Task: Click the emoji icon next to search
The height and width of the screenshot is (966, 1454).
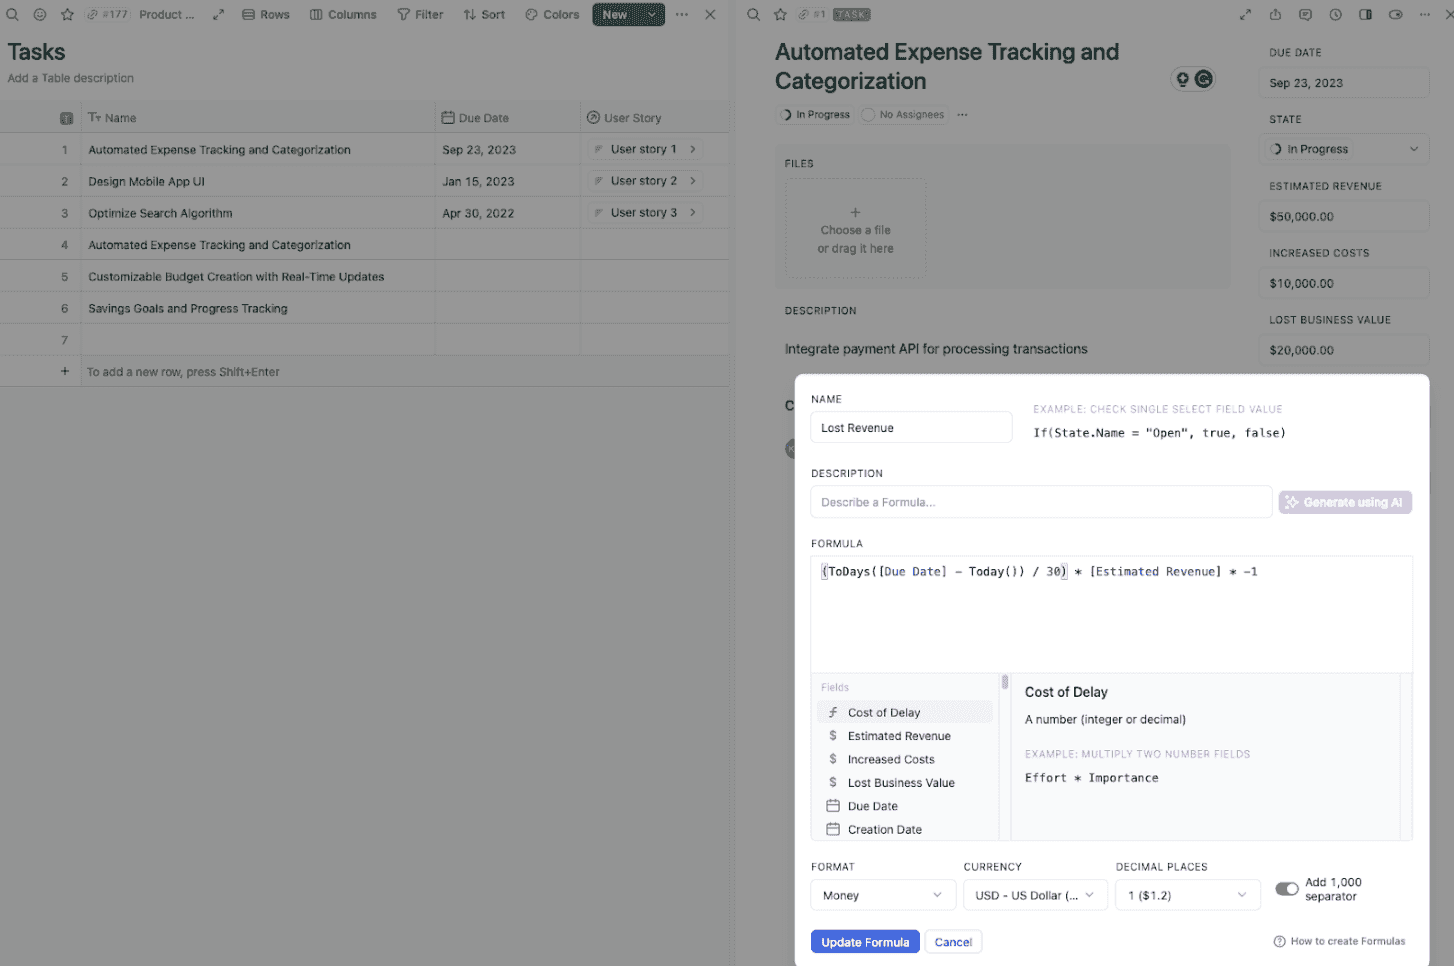Action: tap(39, 14)
